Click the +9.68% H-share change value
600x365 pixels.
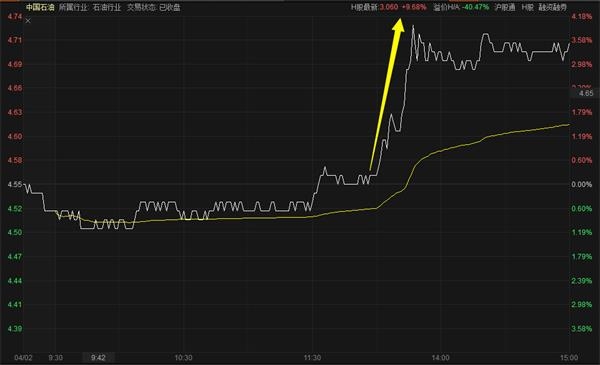[414, 7]
